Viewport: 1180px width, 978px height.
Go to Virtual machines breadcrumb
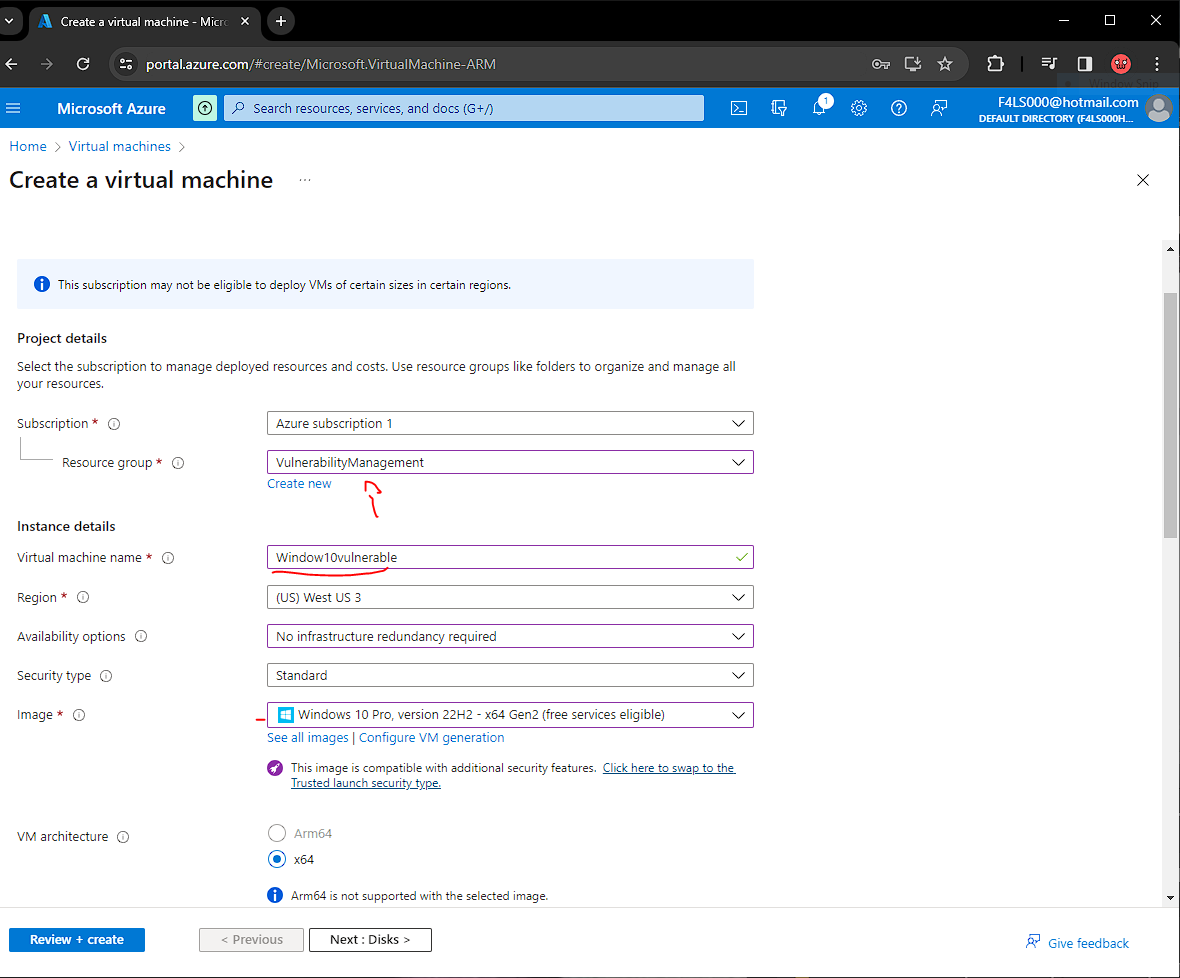tap(120, 146)
